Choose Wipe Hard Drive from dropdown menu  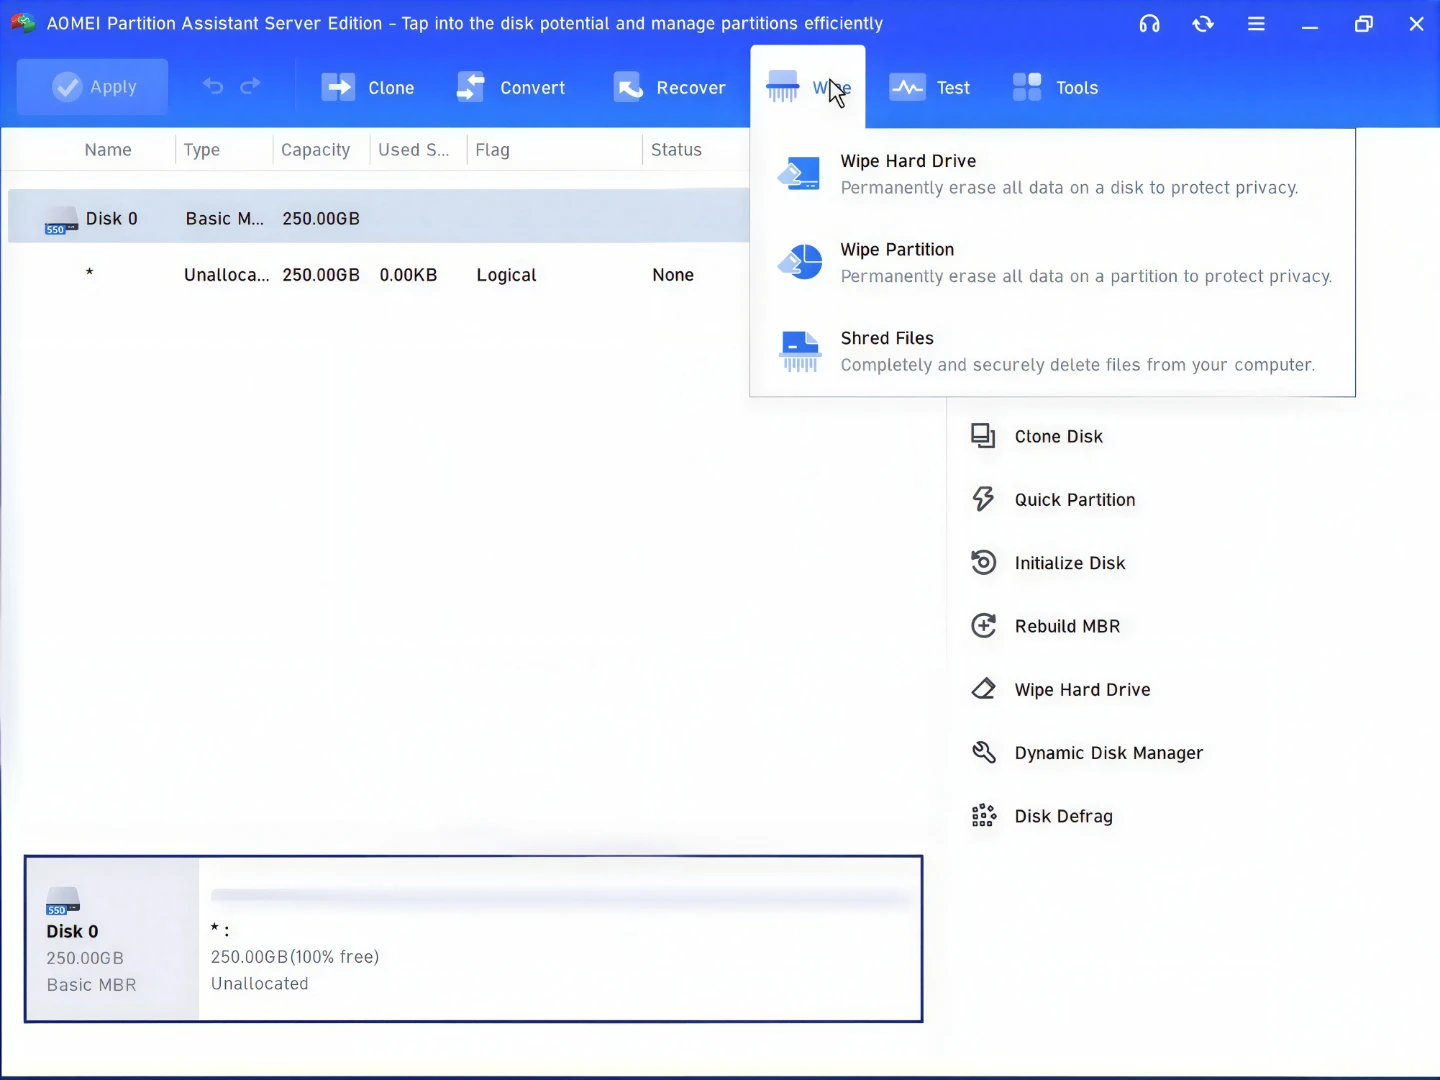click(x=1052, y=175)
